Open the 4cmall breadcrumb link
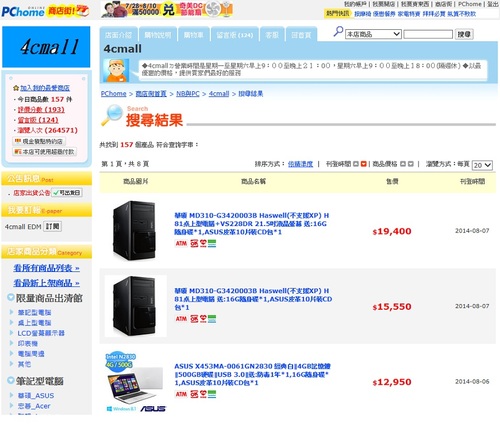Screen dimensions: 500x428 click(219, 94)
